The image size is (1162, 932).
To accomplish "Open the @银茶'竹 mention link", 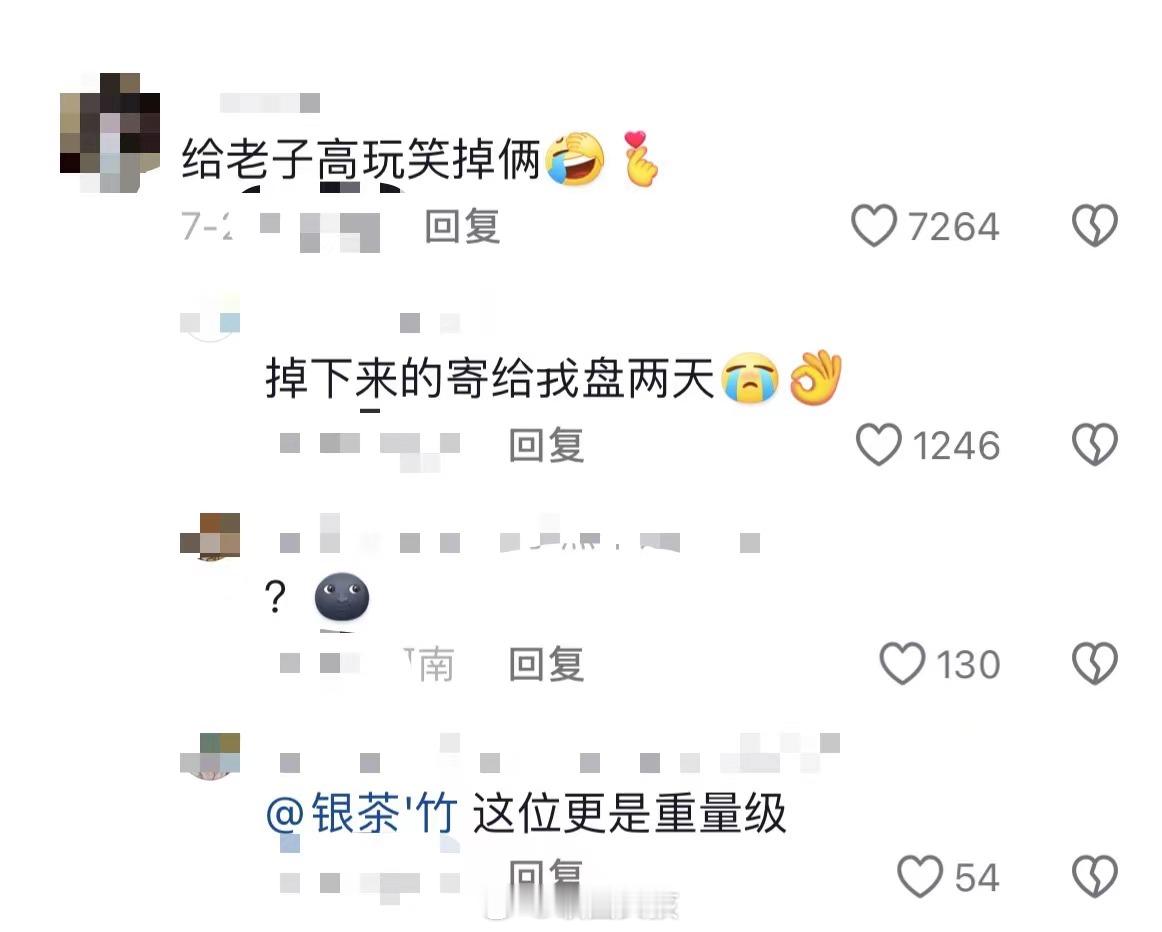I will pyautogui.click(x=361, y=813).
